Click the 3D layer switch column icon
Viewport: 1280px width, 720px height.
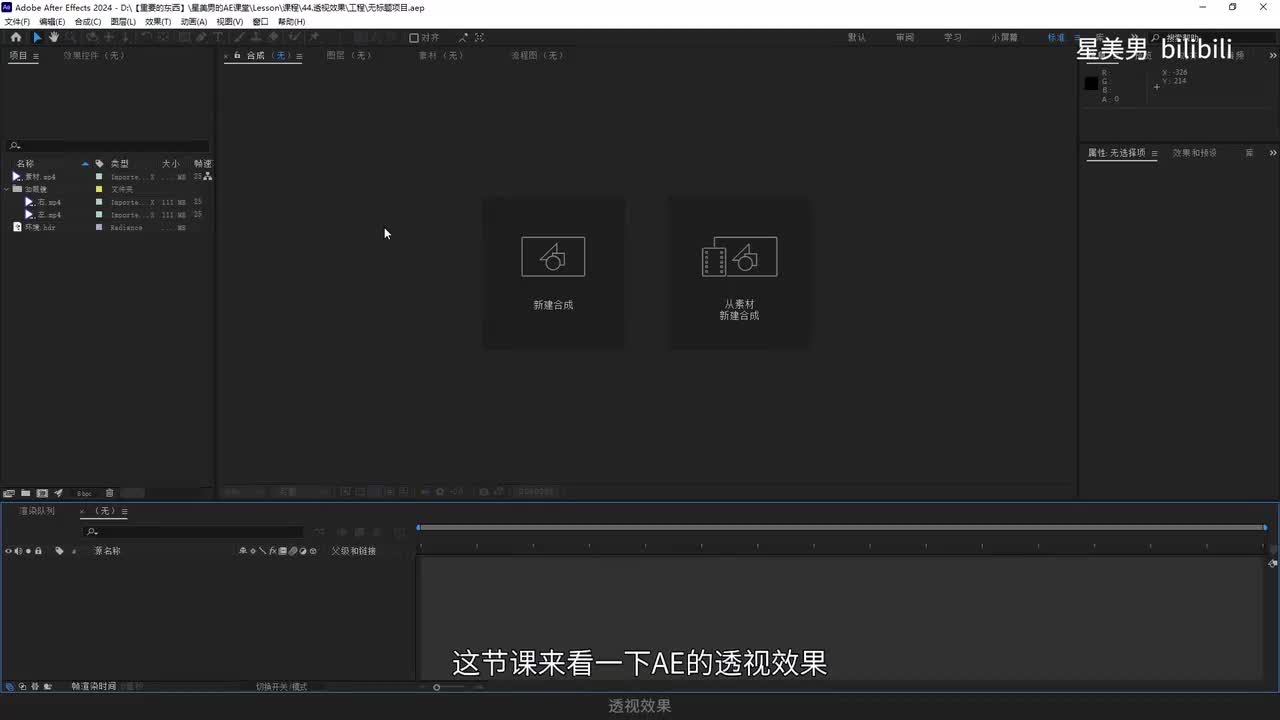coord(313,551)
